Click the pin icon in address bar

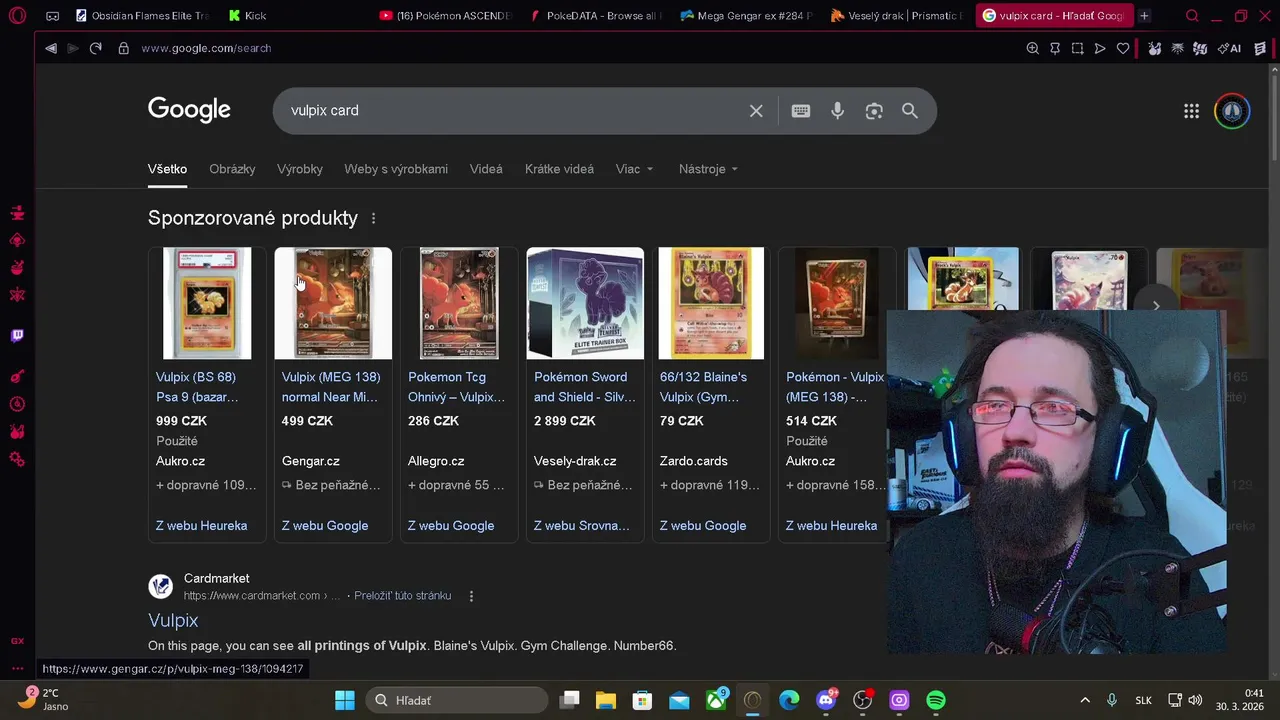point(1055,48)
